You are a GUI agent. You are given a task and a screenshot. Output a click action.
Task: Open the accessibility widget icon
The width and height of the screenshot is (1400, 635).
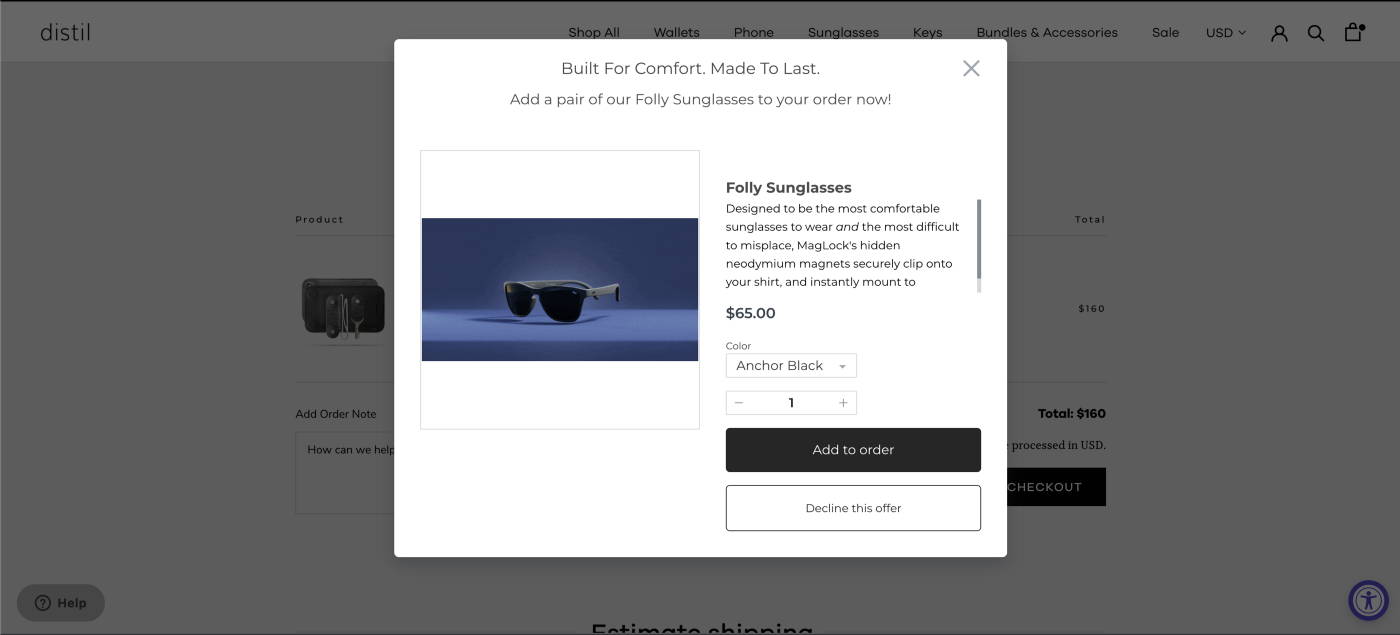coord(1368,601)
